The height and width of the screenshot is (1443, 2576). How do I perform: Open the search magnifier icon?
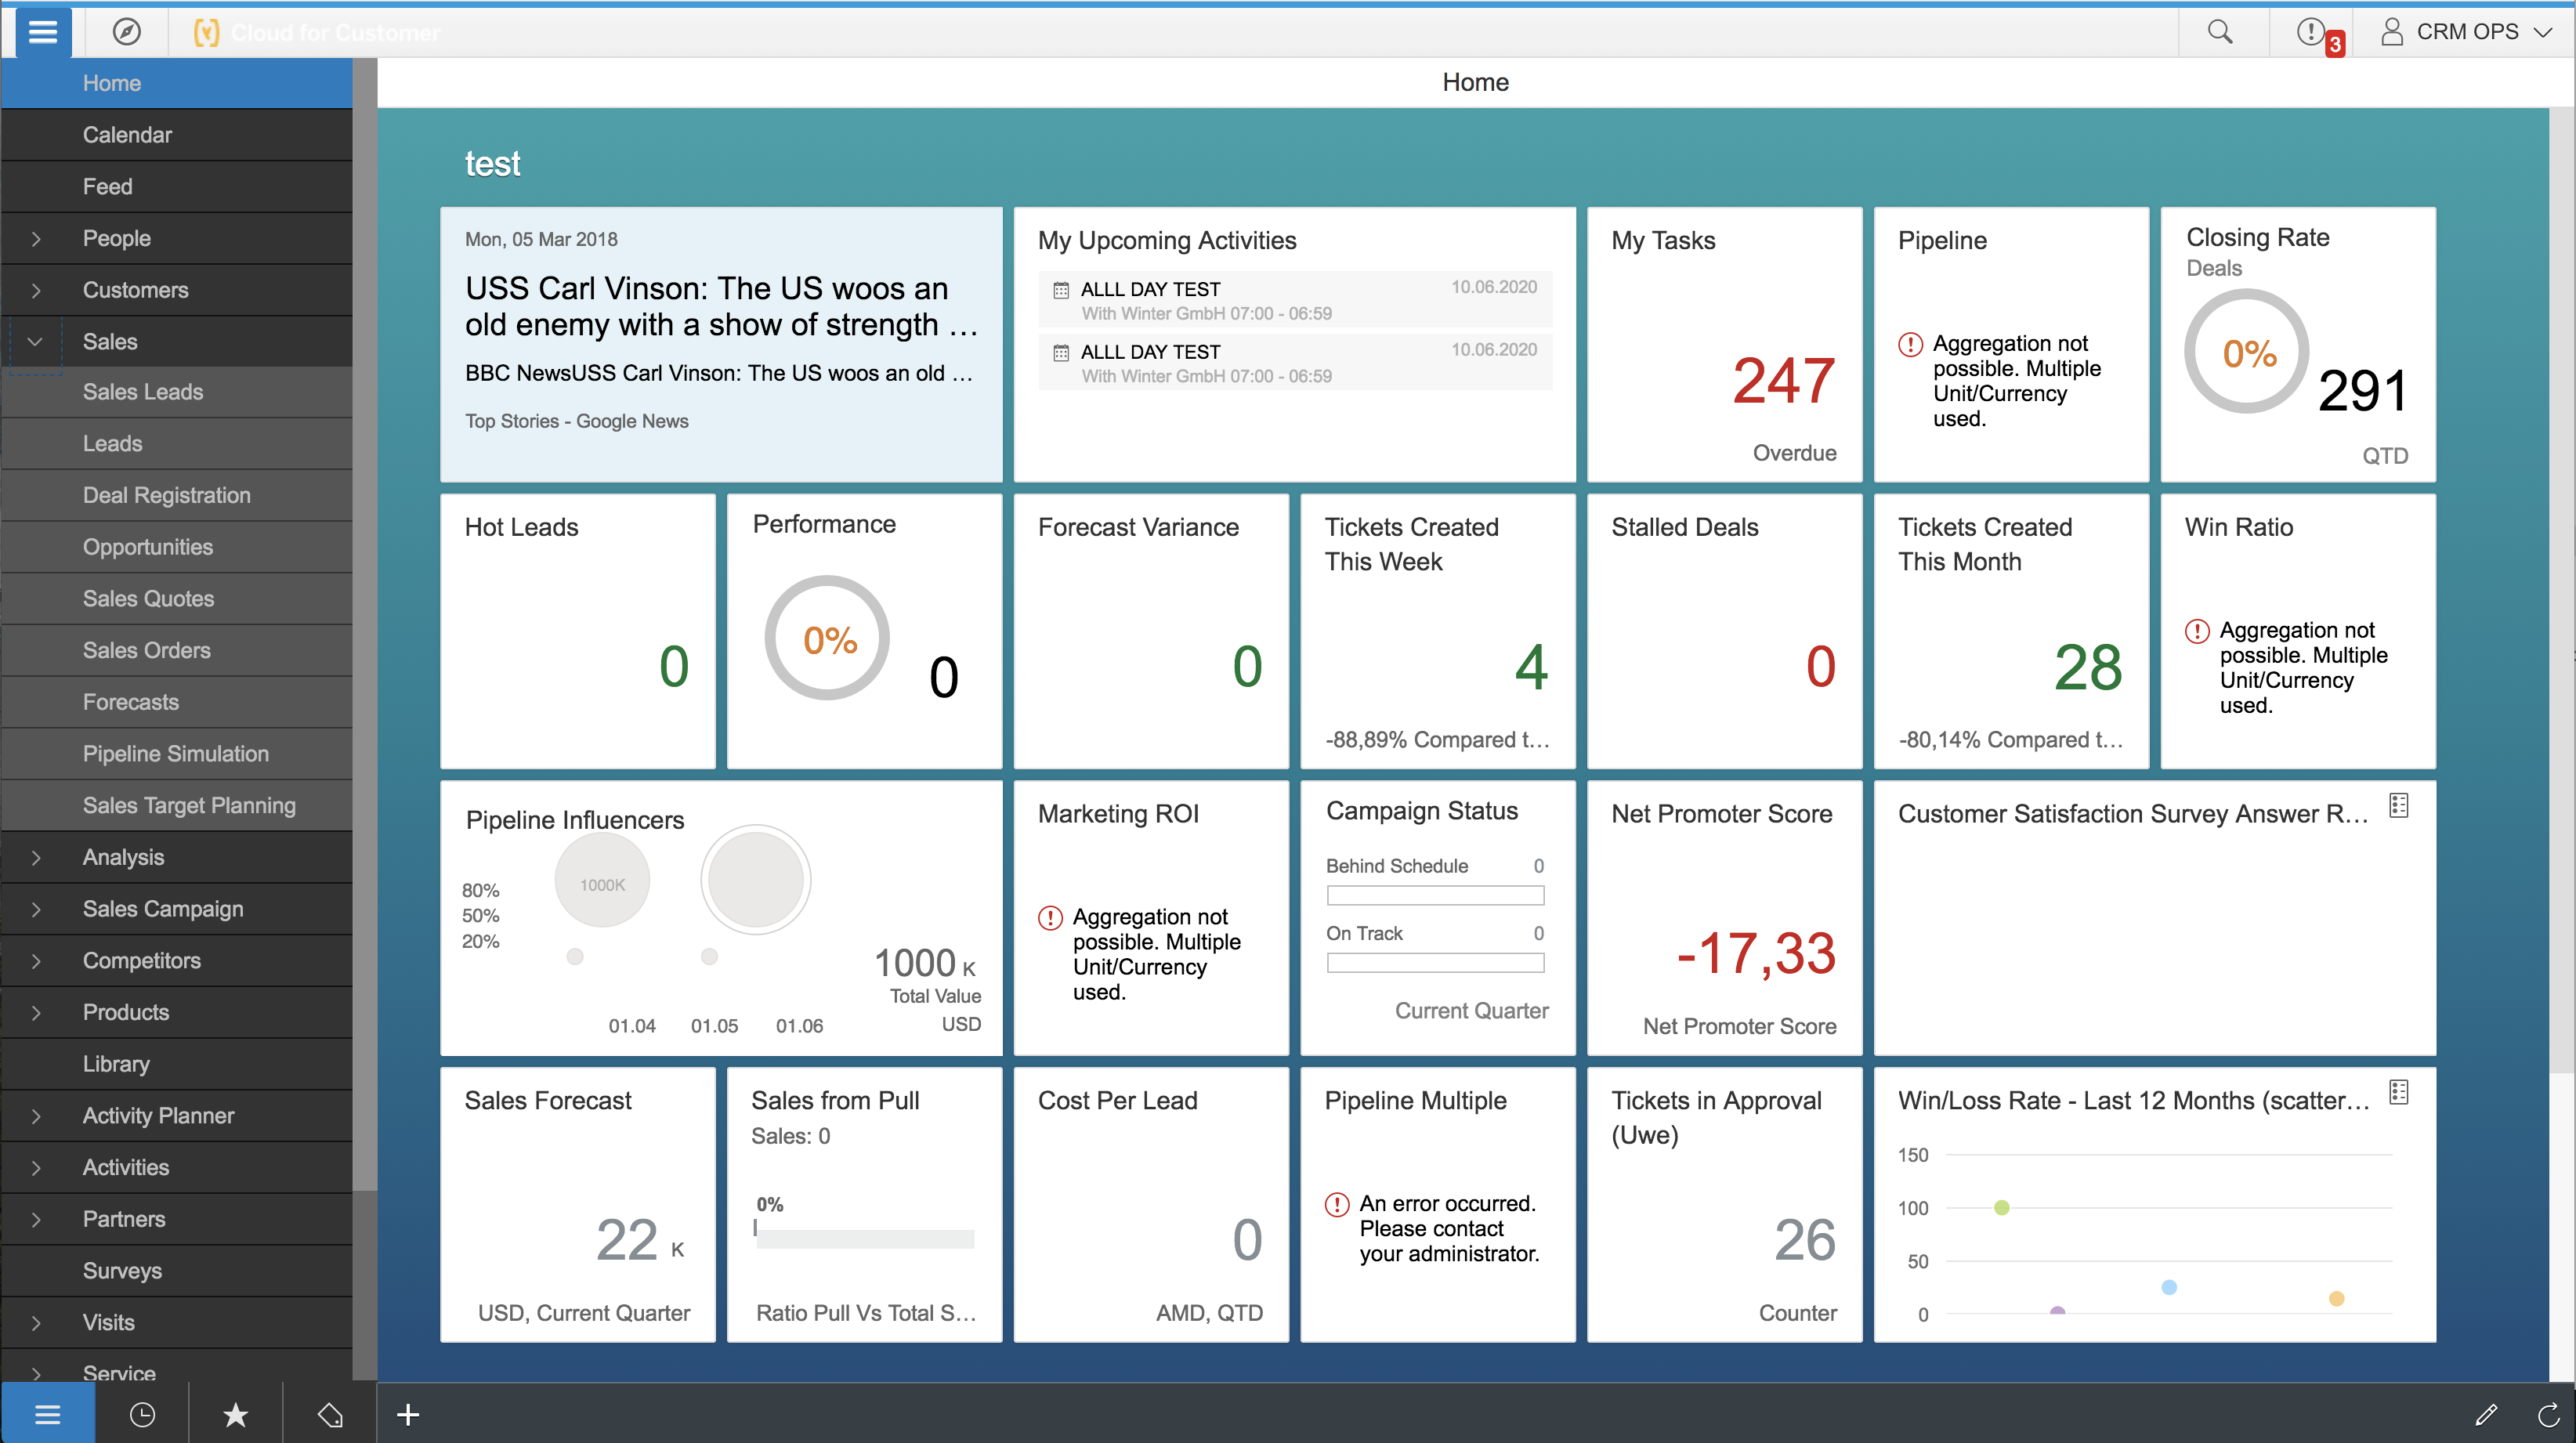click(2219, 32)
